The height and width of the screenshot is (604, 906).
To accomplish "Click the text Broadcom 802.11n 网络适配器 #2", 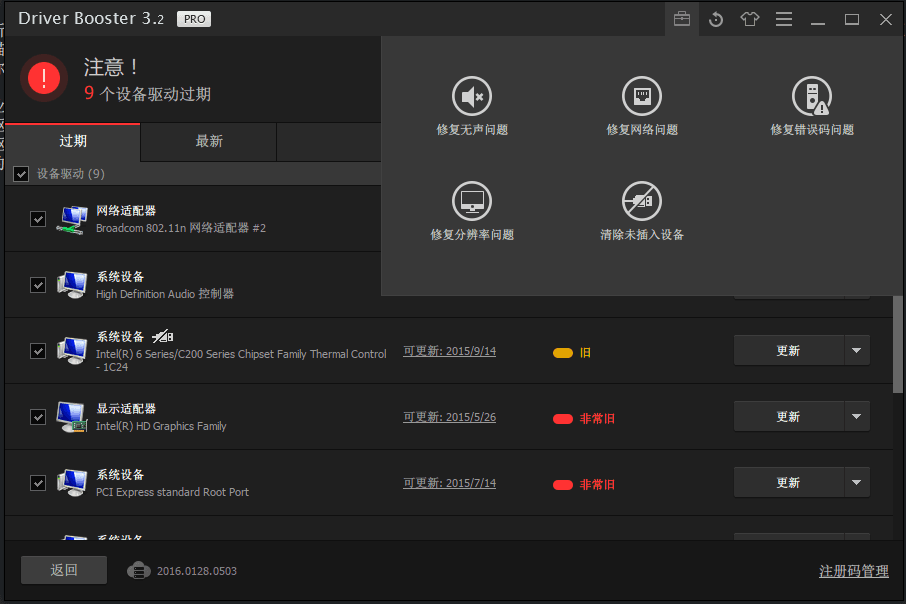I will pos(181,228).
